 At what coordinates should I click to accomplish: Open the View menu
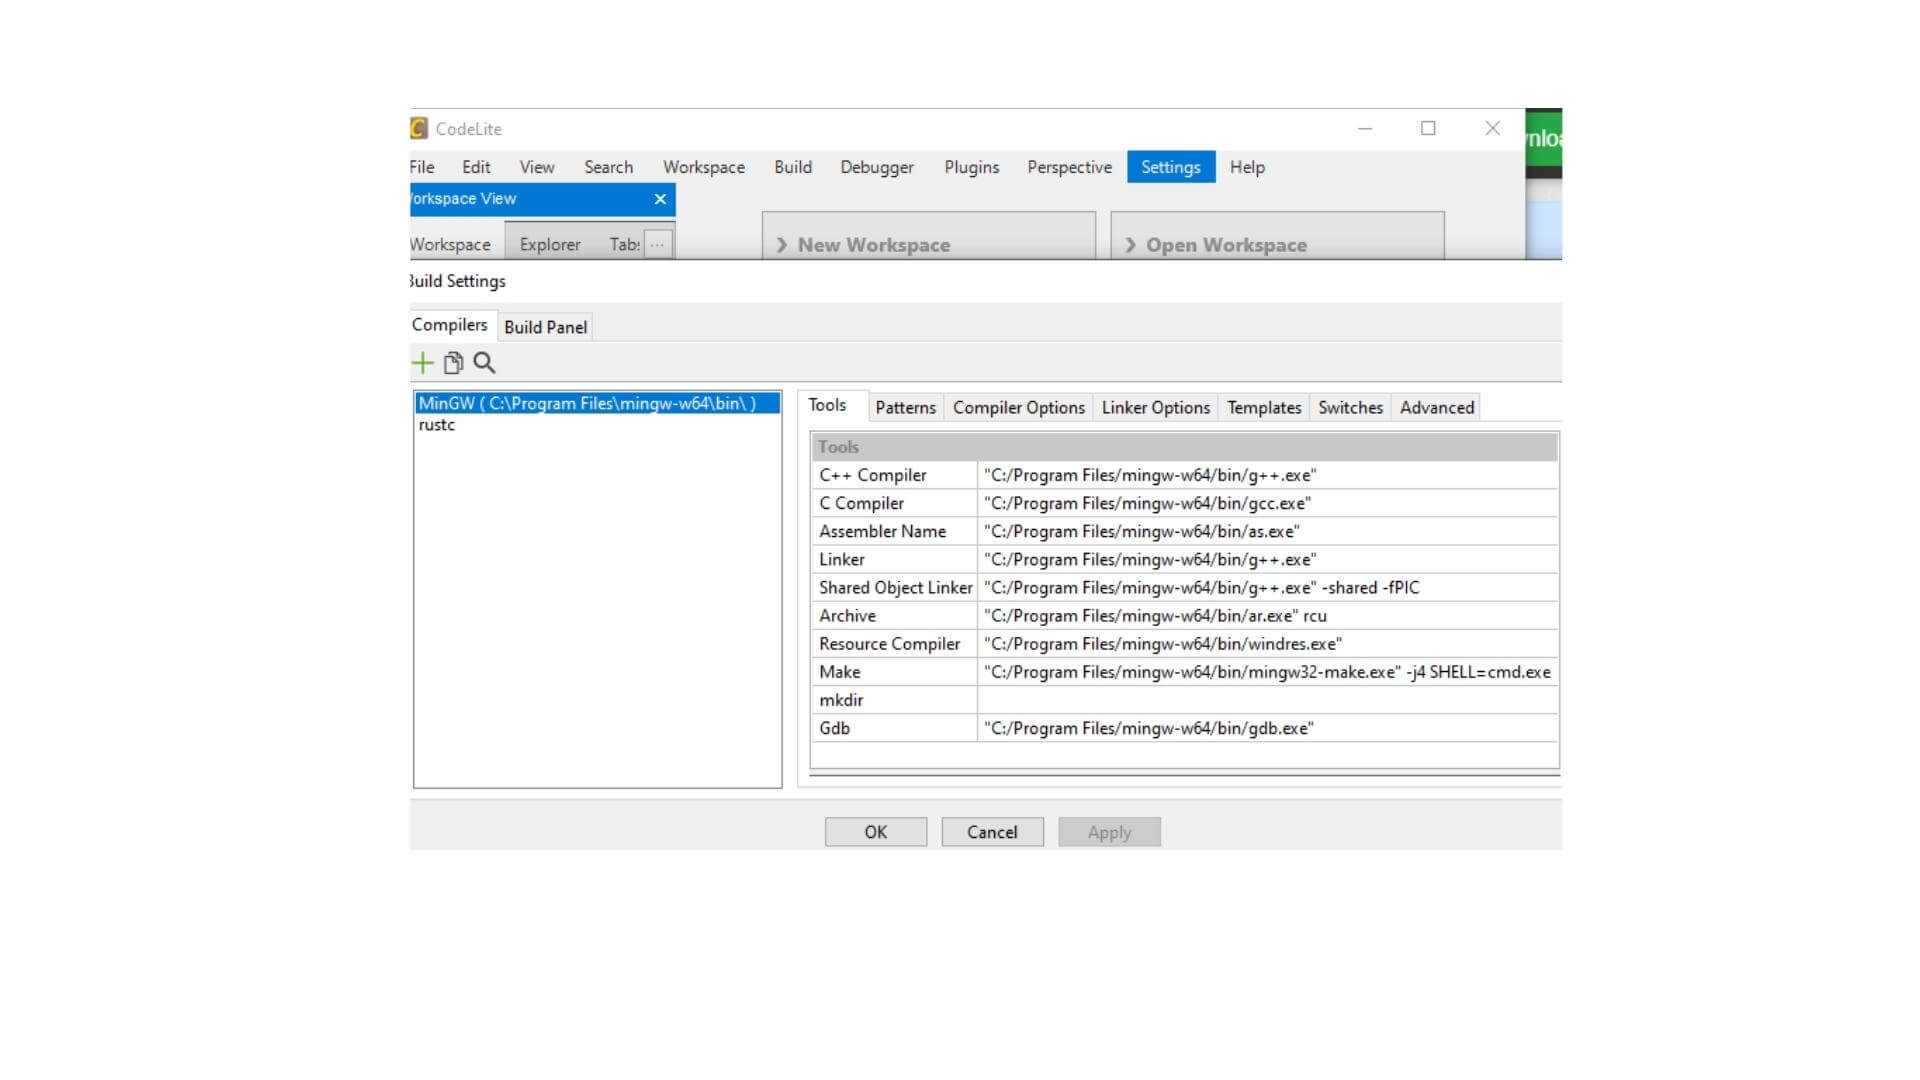coord(537,167)
